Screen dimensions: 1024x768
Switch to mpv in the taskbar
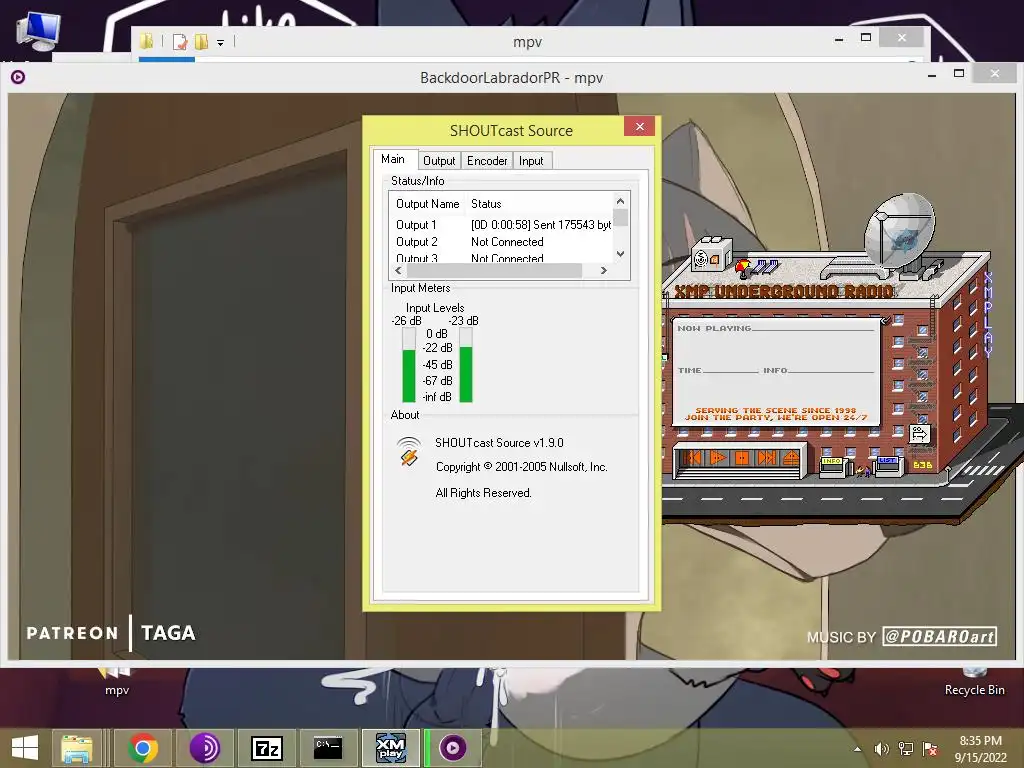pos(453,748)
